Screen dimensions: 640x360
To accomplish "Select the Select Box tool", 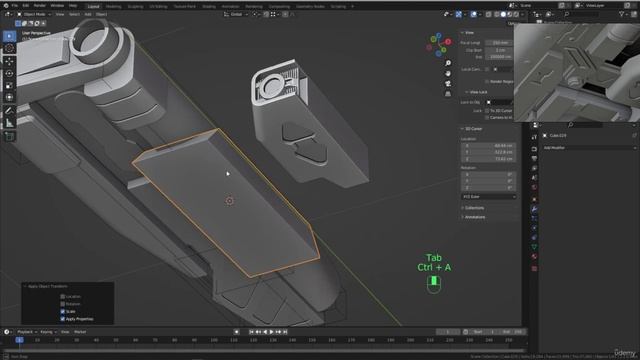I will click(9, 36).
